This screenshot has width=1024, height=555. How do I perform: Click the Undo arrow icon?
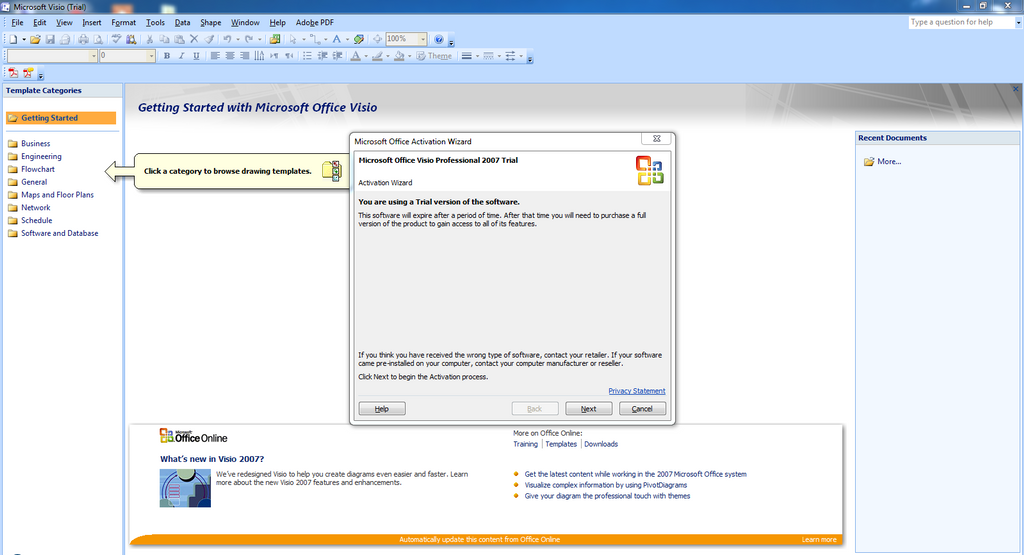tap(227, 39)
